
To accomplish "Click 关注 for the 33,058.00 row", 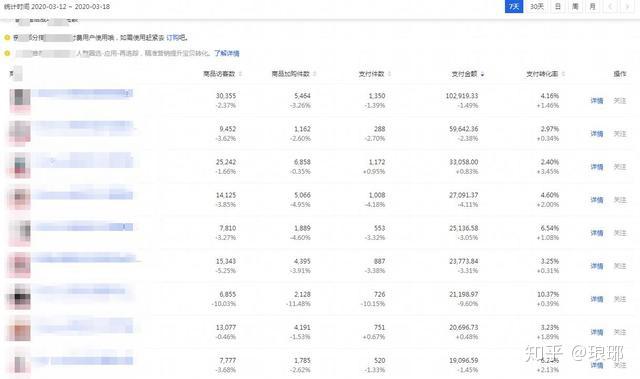I will tap(620, 166).
